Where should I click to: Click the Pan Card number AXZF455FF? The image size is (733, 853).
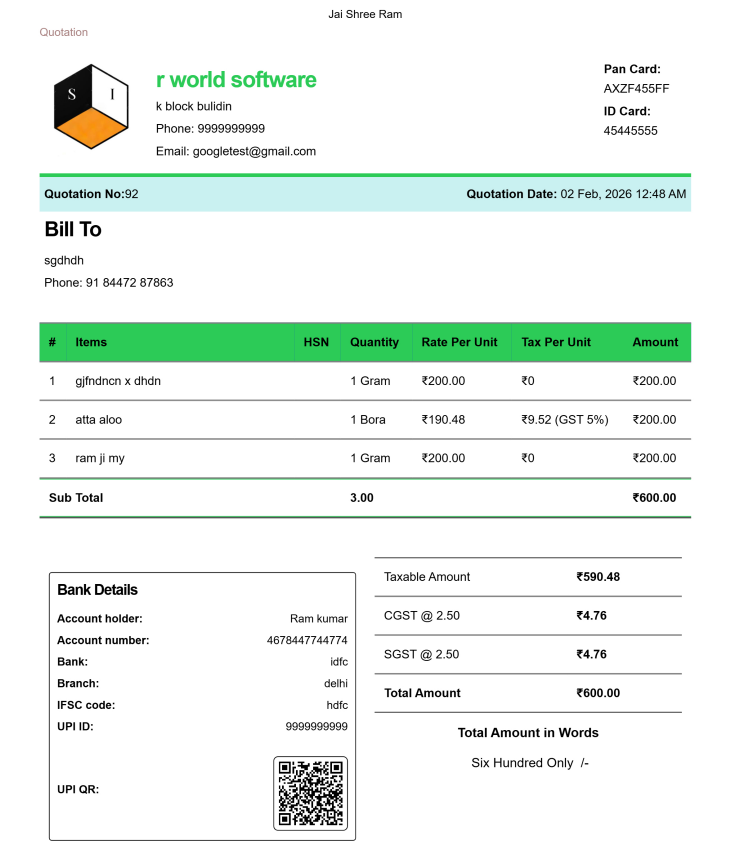[636, 88]
